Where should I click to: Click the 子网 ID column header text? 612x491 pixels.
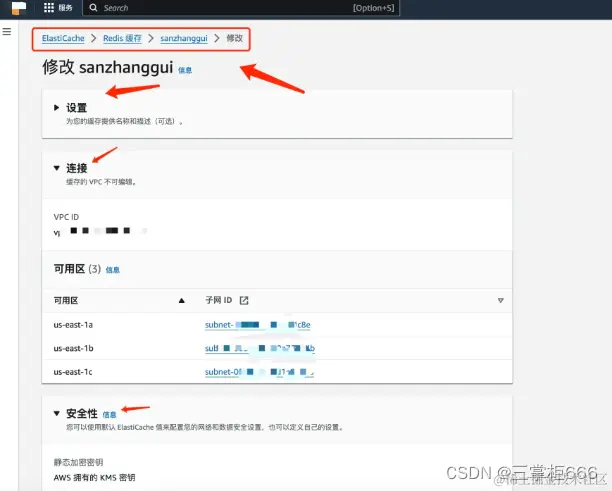(x=219, y=300)
